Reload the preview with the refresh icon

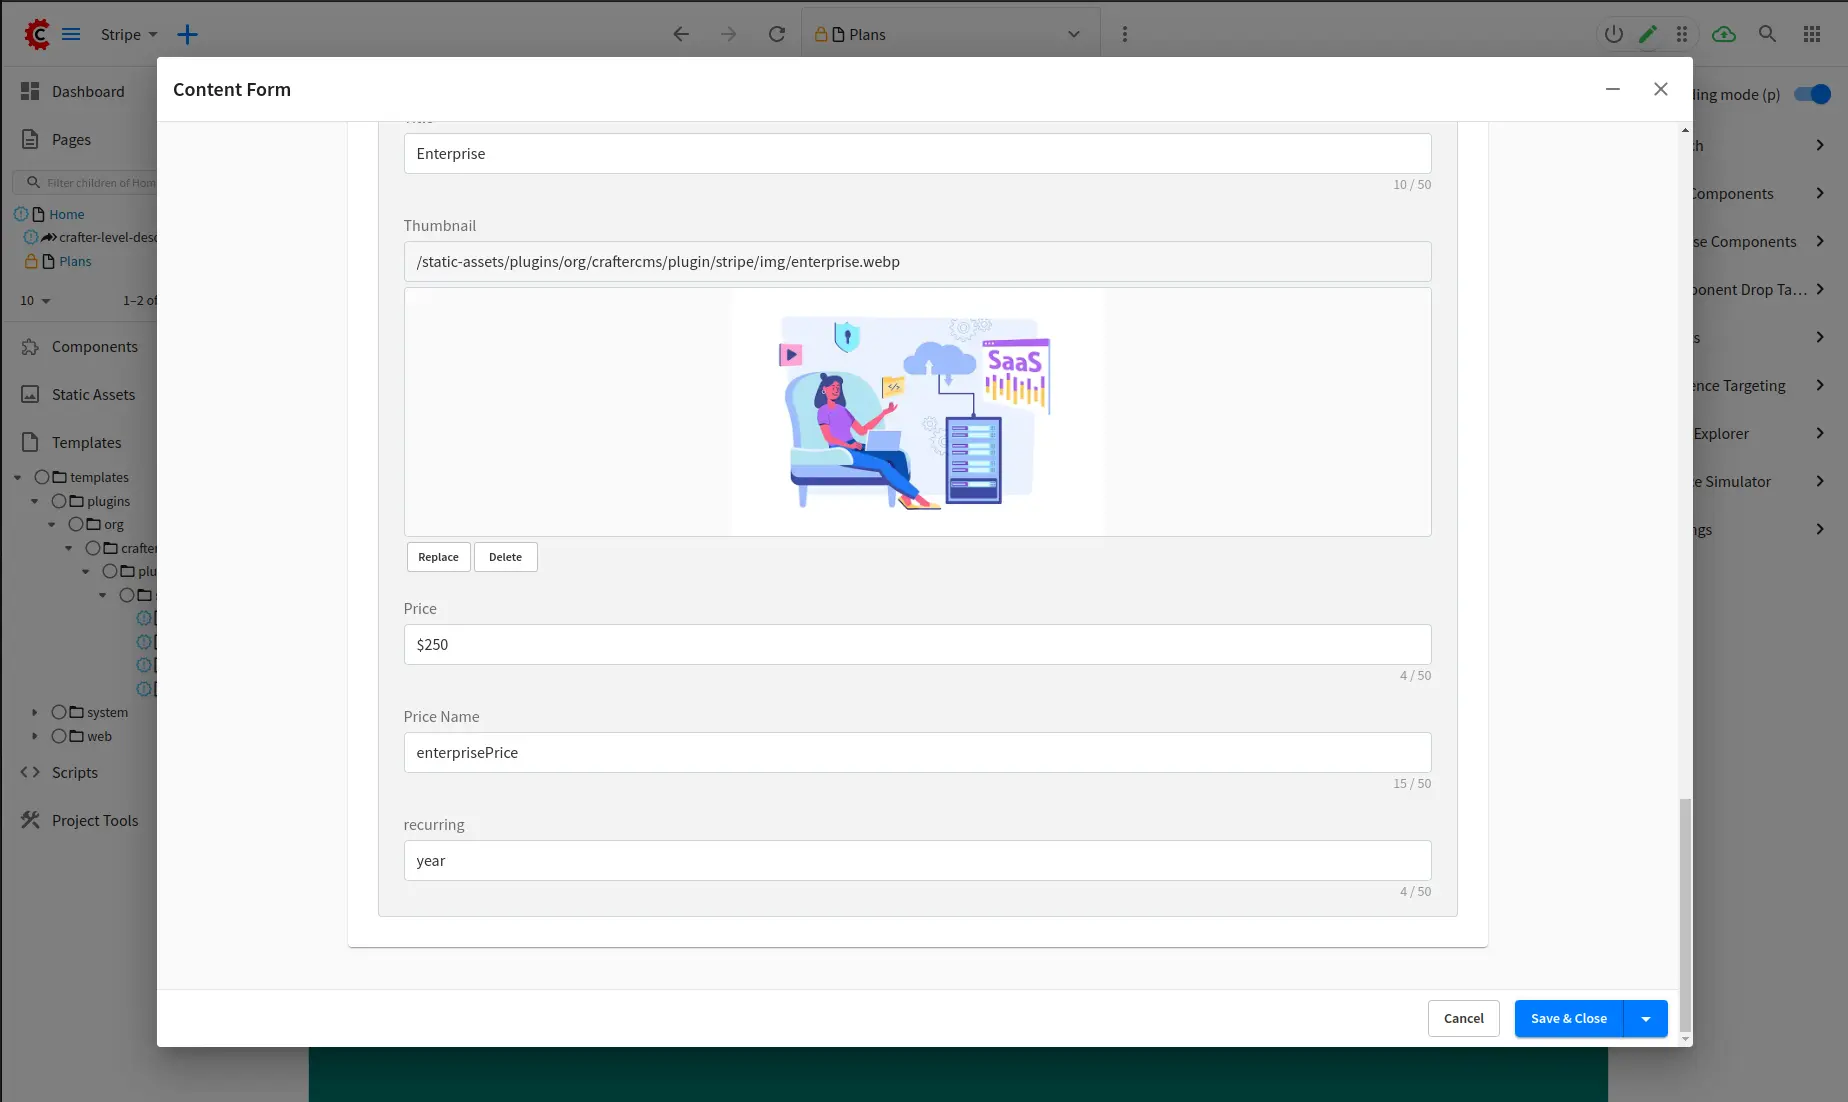point(776,34)
